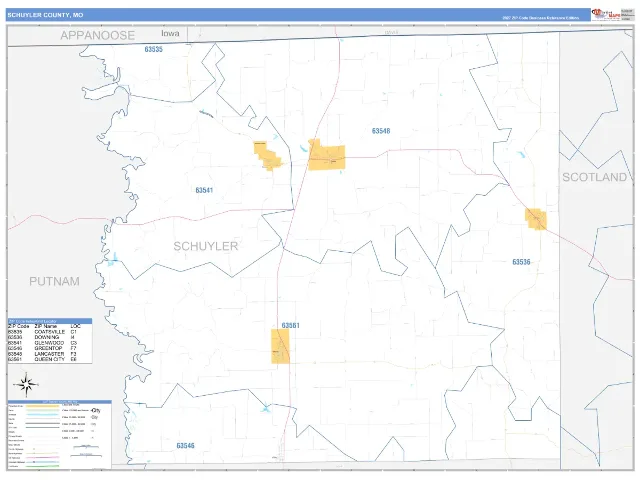Click the 63535 ZIP code label on the map
The image size is (640, 480).
point(153,49)
